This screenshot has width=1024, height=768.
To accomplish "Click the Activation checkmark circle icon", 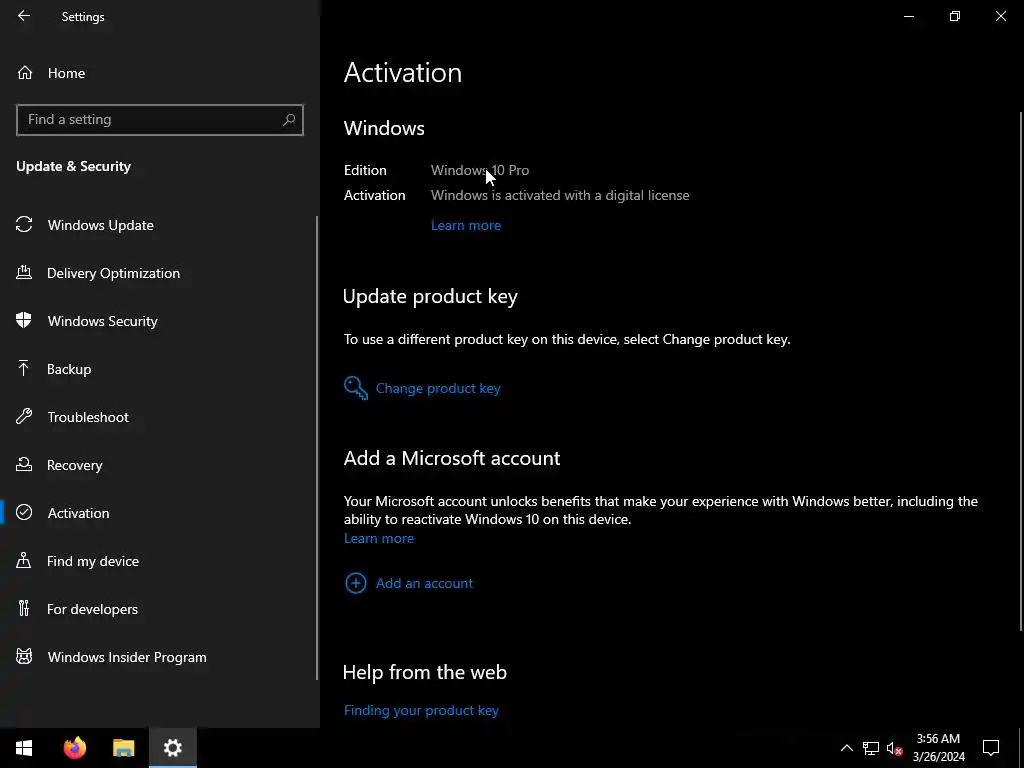I will coord(24,512).
